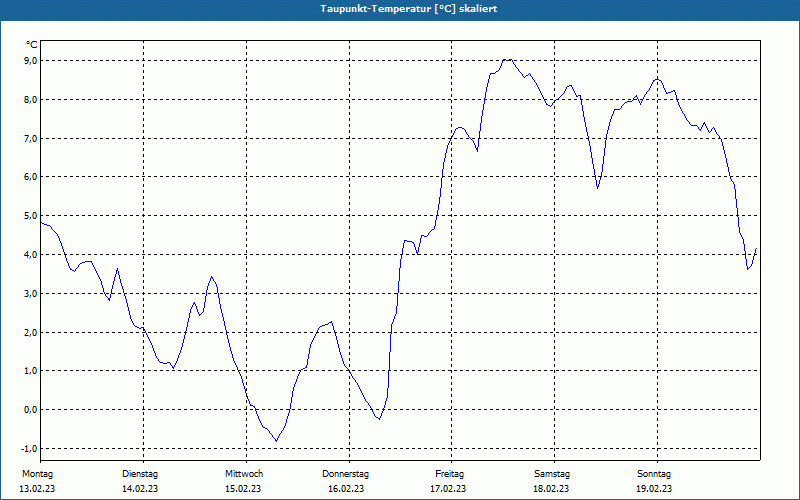800x500 pixels.
Task: Click the '15.02.23' date label
Action: pos(243,489)
